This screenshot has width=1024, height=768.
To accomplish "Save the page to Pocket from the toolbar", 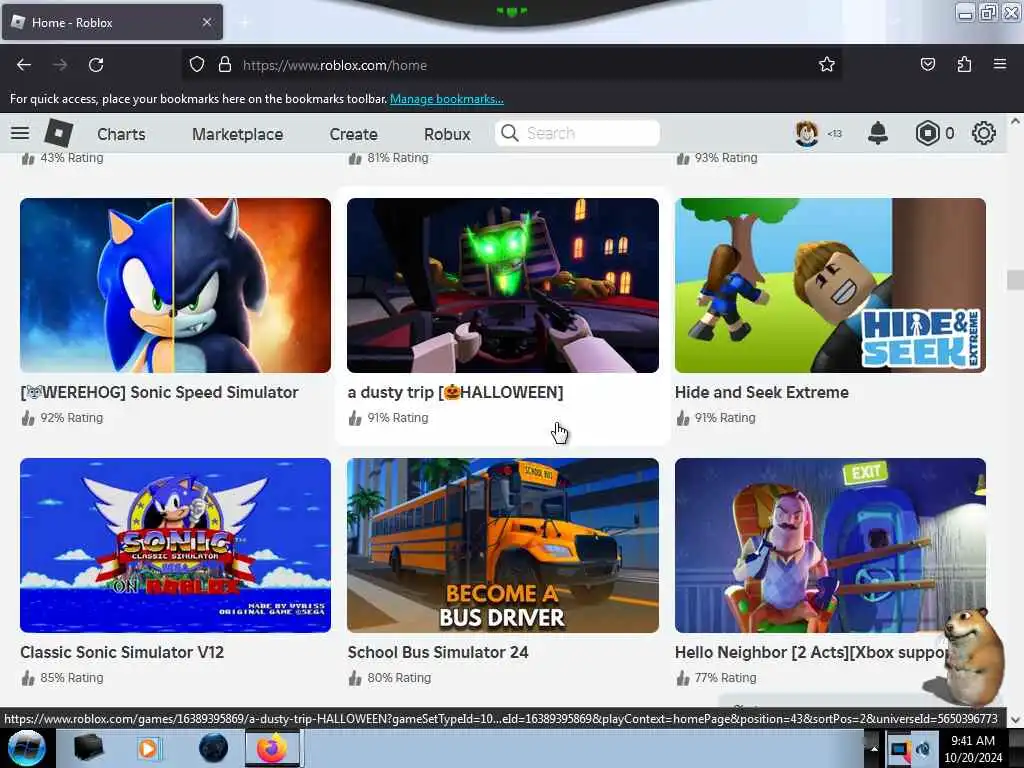I will click(927, 64).
